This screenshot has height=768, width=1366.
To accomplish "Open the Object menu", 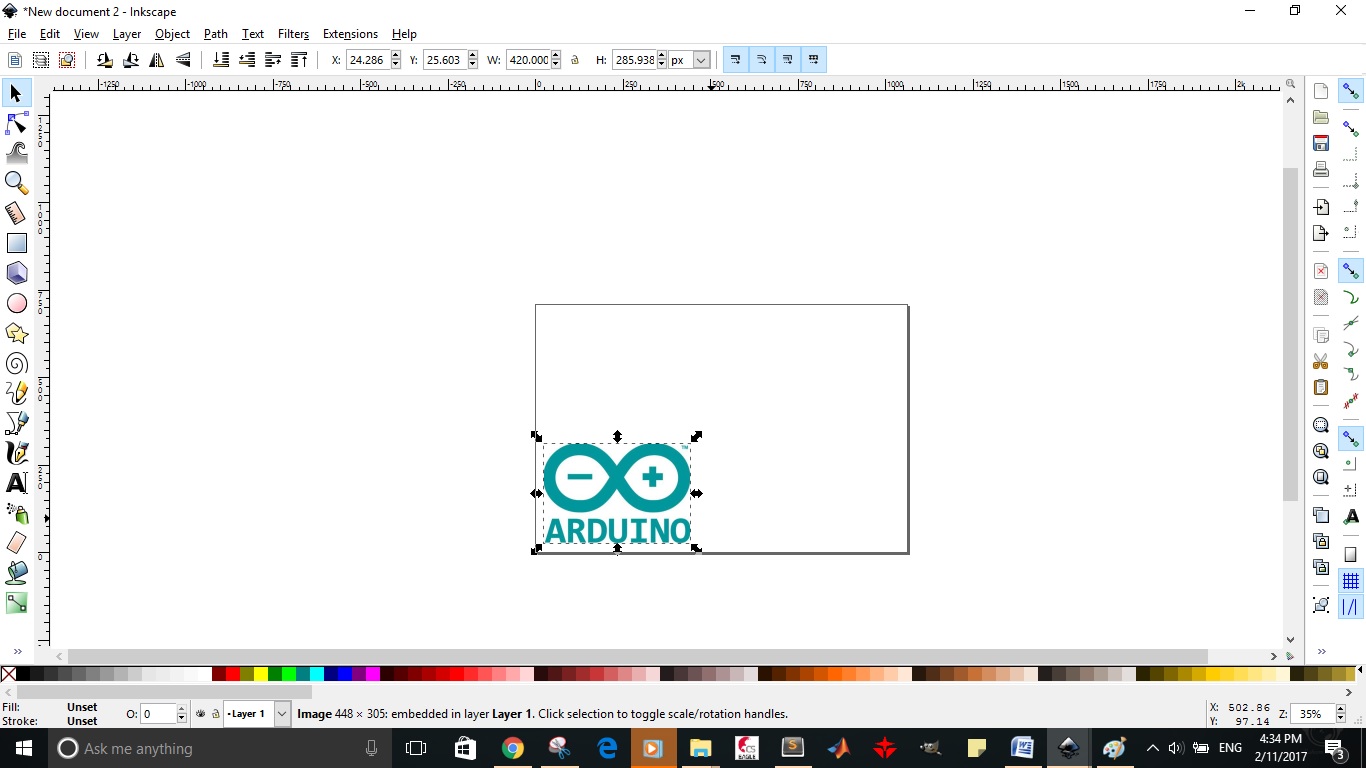I will pos(172,34).
